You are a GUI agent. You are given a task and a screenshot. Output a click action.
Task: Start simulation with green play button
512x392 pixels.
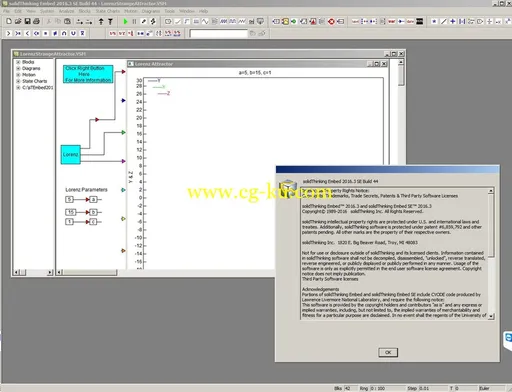[125, 21]
